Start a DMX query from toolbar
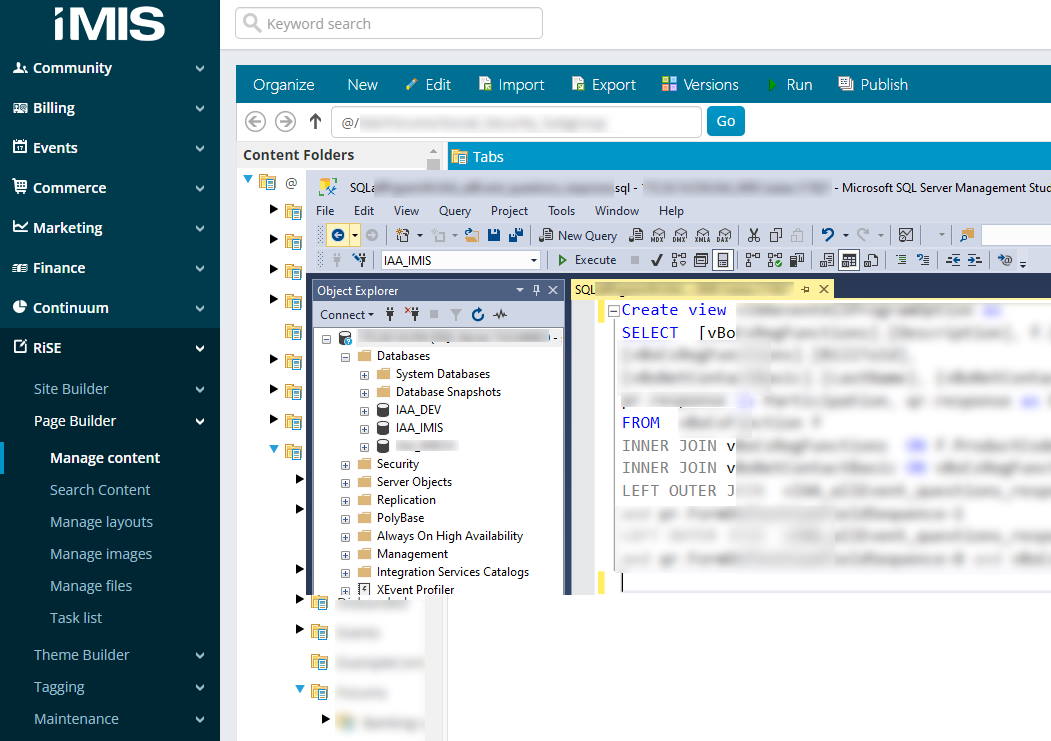The width and height of the screenshot is (1051, 741). tap(680, 235)
